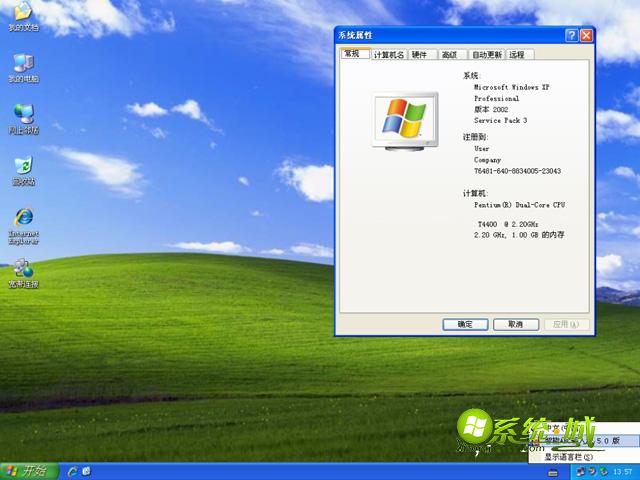
Task: Click the tray icon beside the clock
Action: (603, 472)
